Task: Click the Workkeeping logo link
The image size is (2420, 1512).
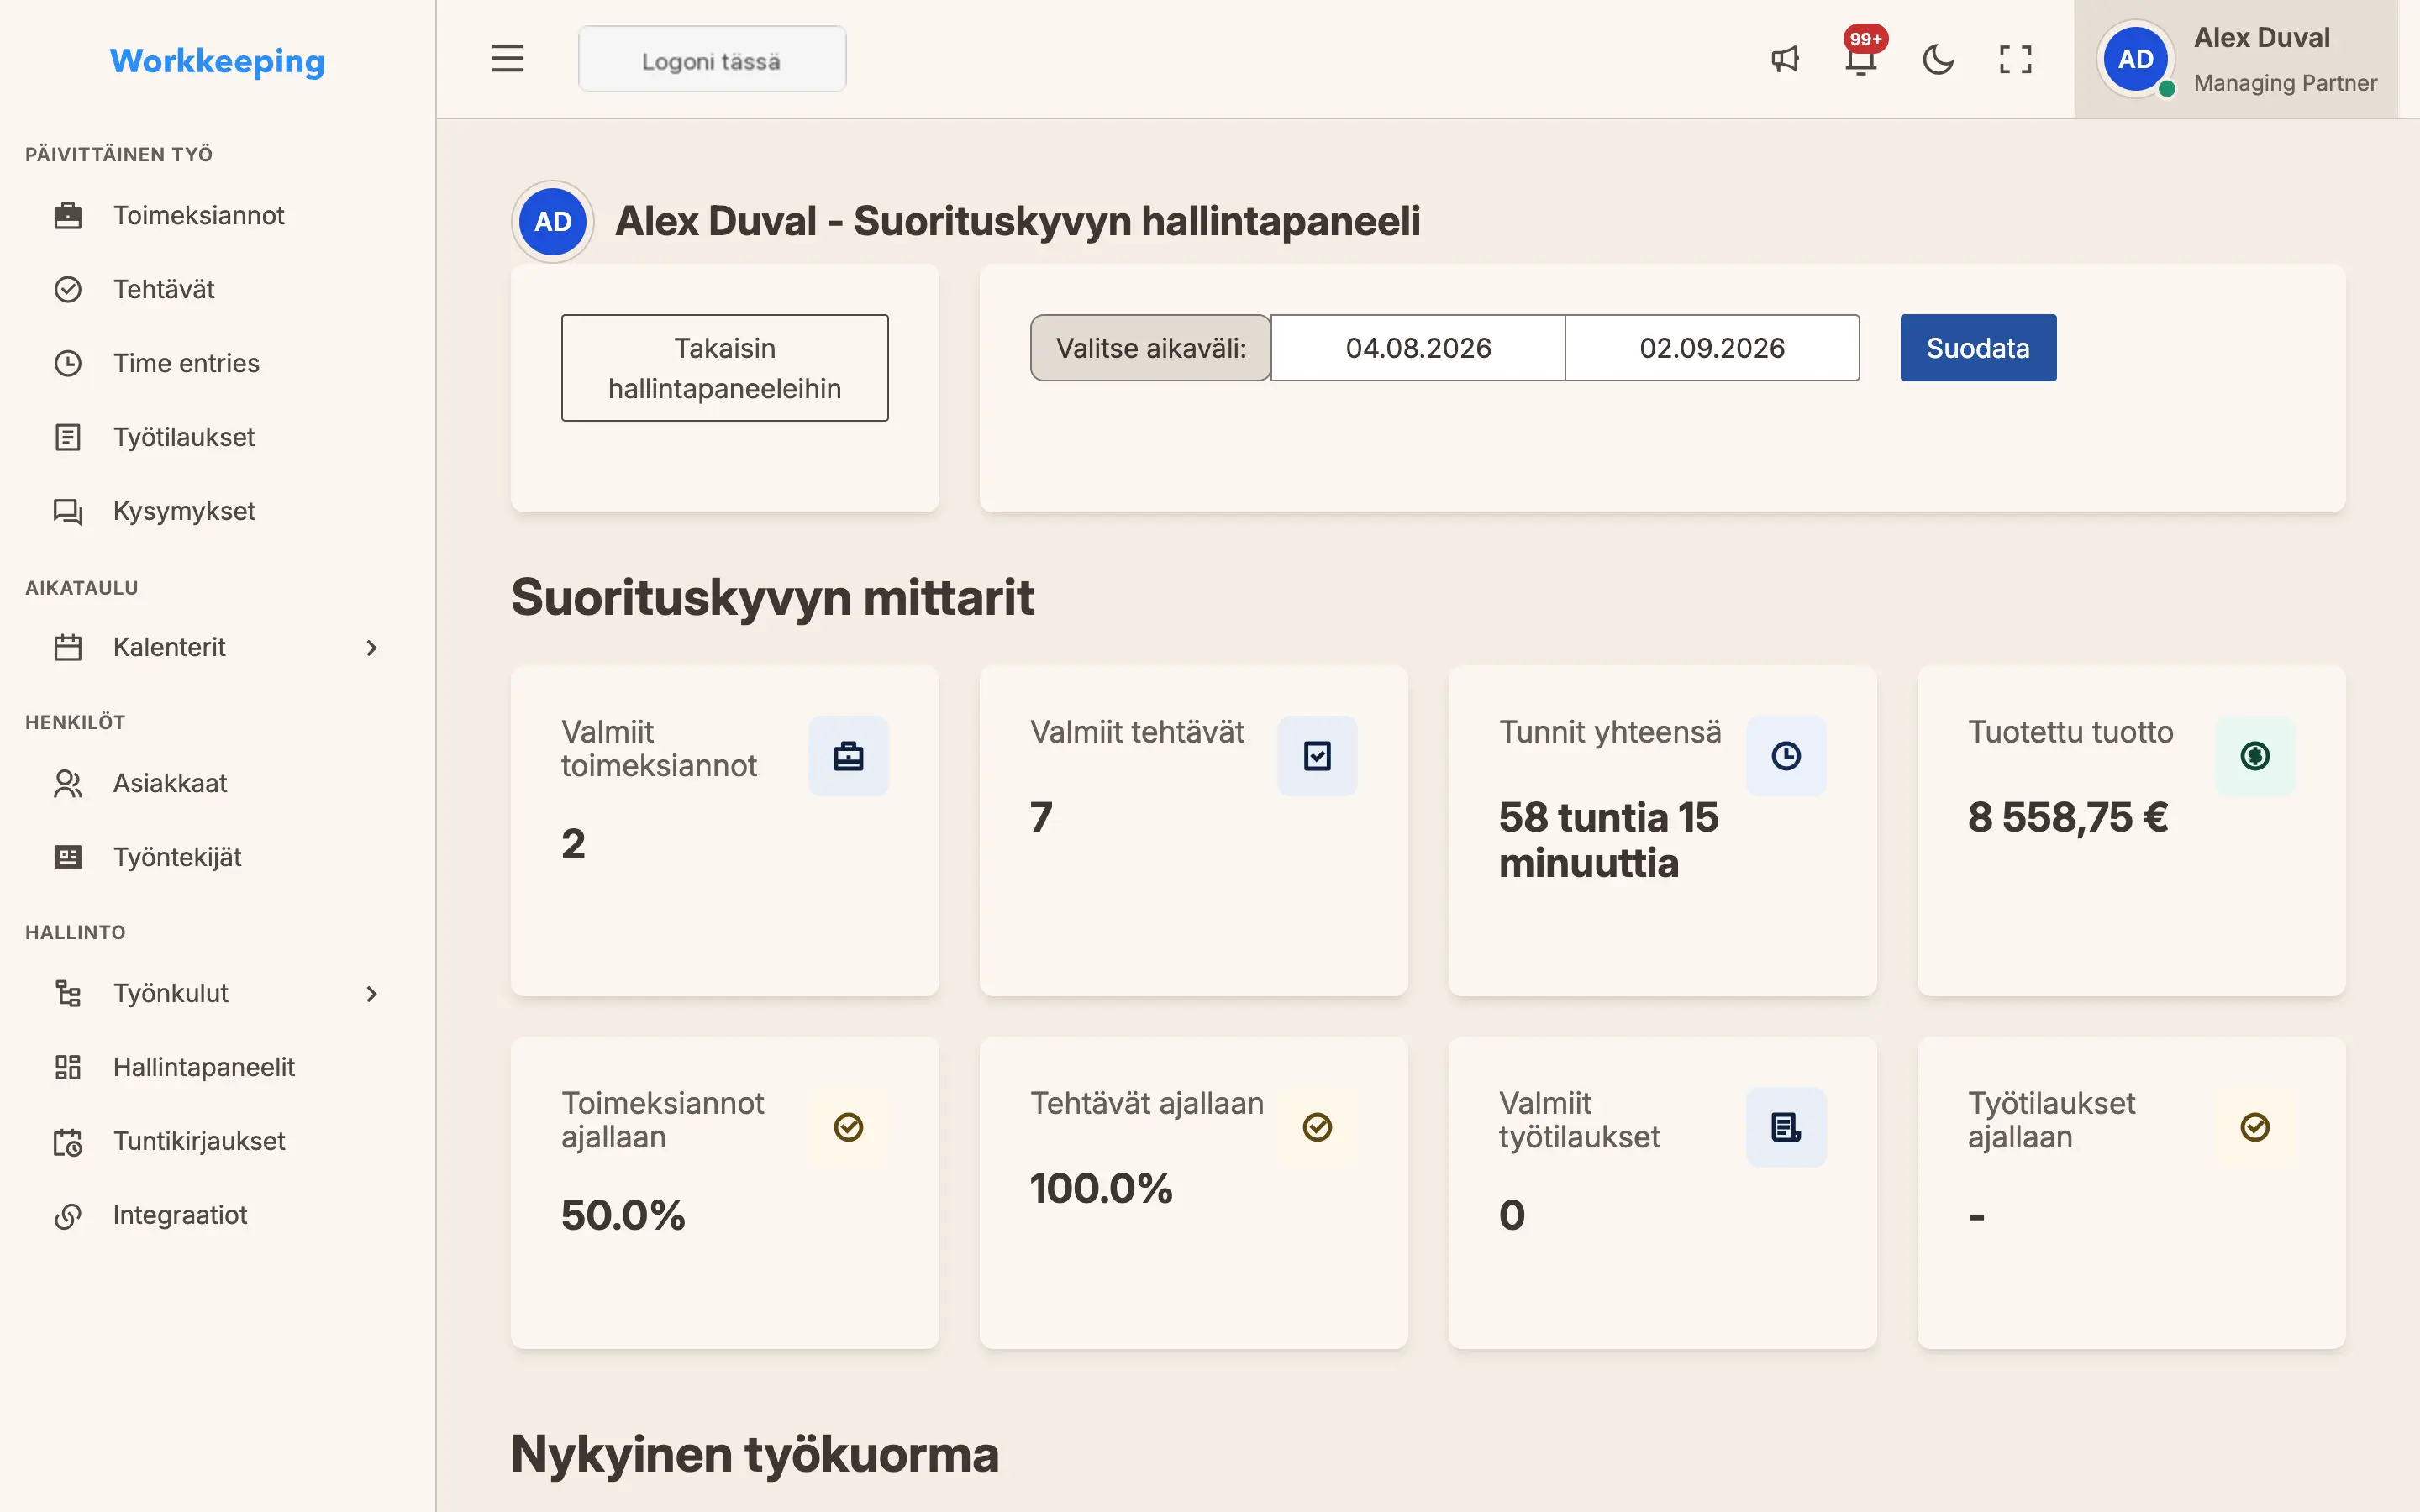Action: (x=217, y=61)
